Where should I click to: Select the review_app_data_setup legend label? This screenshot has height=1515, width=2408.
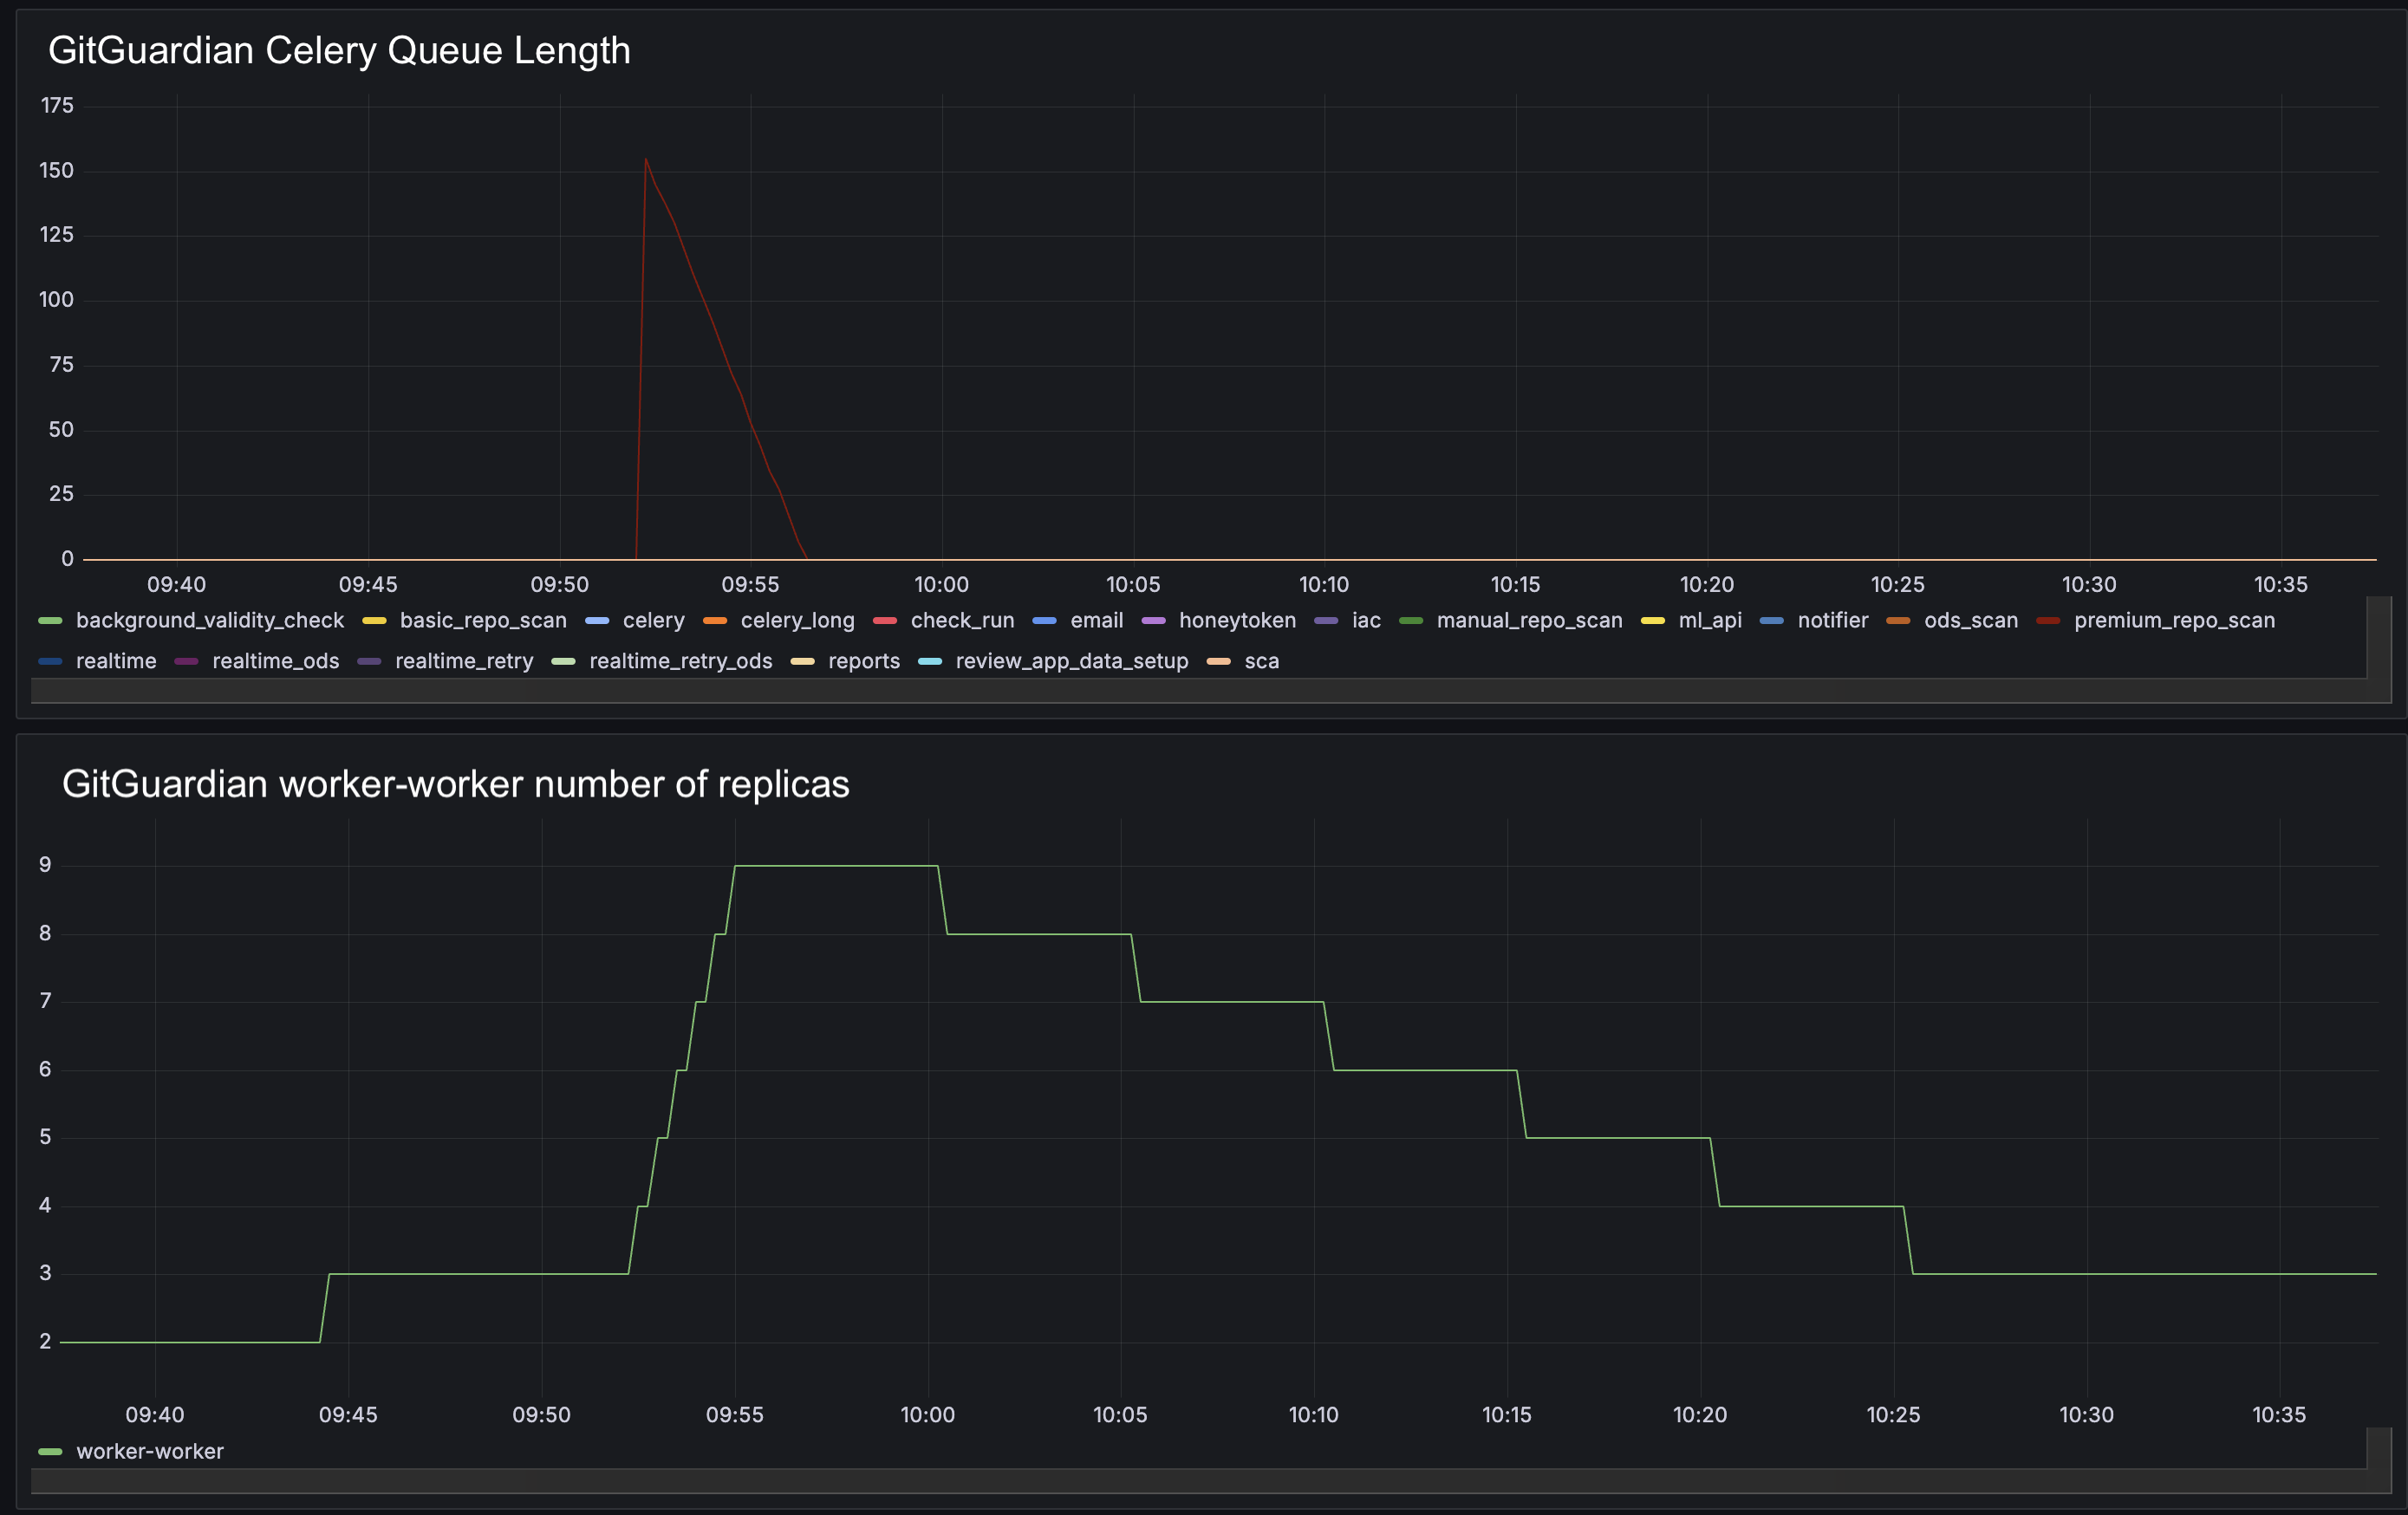(1072, 661)
